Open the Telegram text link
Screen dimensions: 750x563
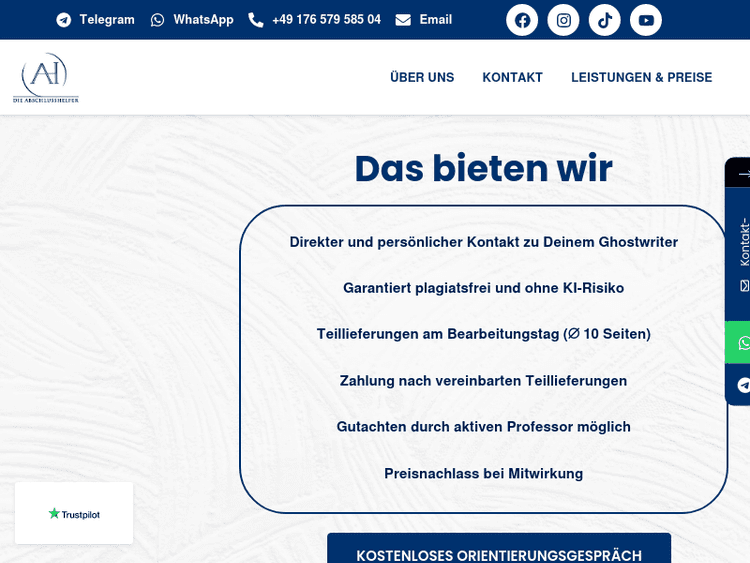(x=107, y=20)
